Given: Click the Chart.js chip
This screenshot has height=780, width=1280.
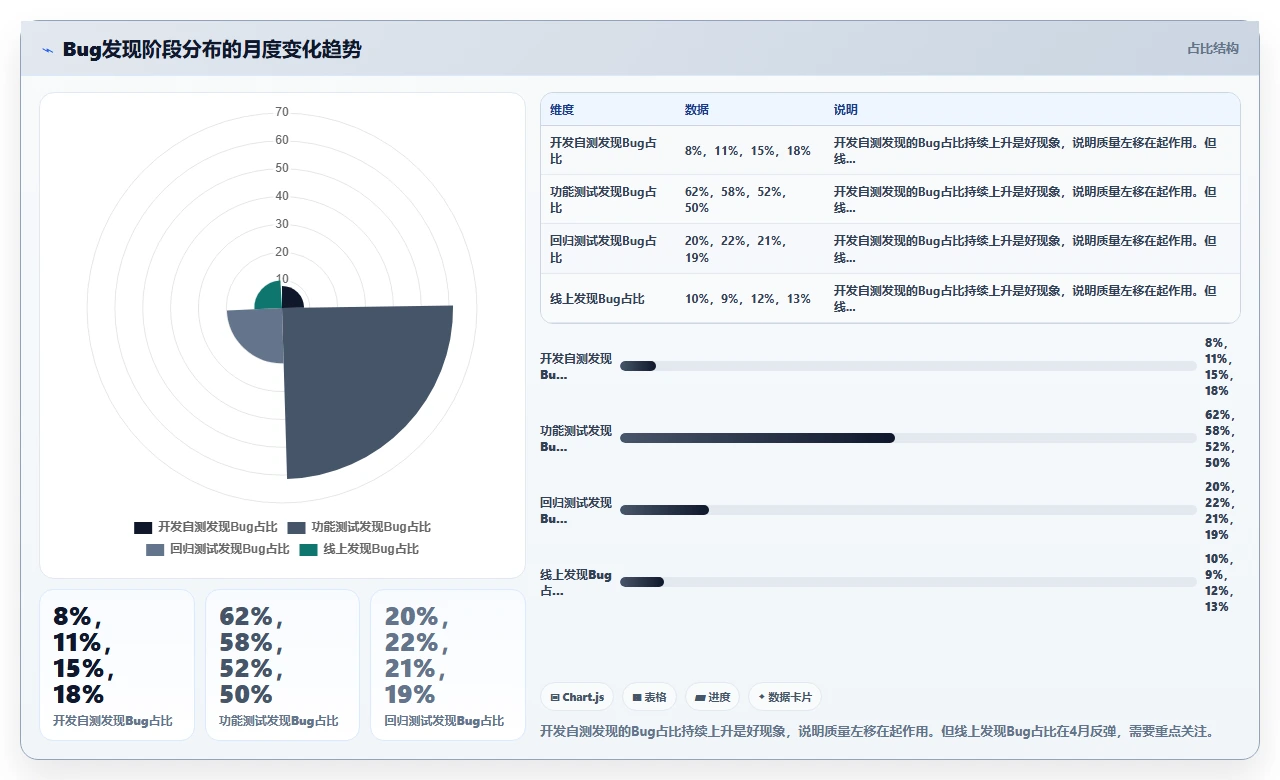Looking at the screenshot, I should pyautogui.click(x=578, y=697).
